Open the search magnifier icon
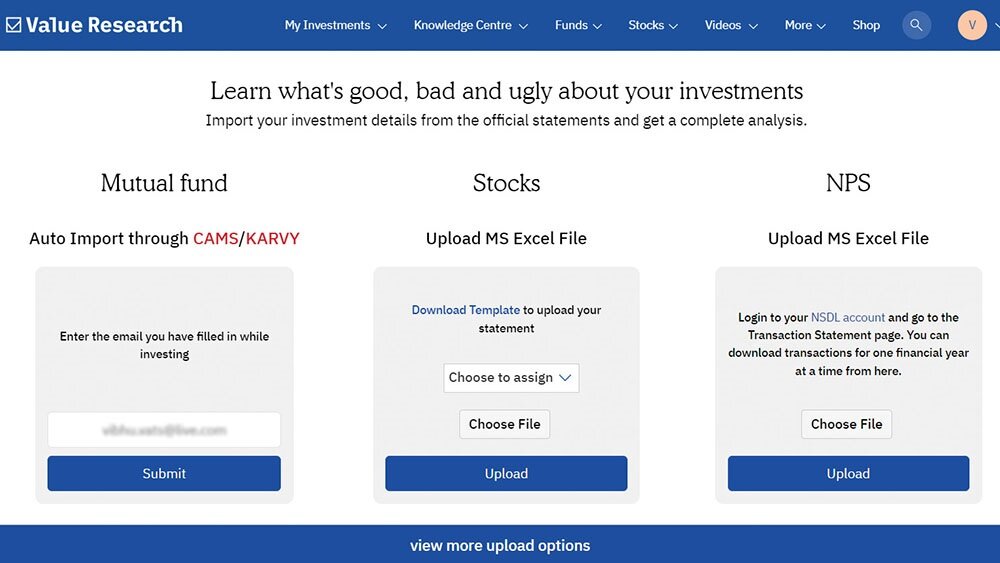1000x563 pixels. [916, 25]
